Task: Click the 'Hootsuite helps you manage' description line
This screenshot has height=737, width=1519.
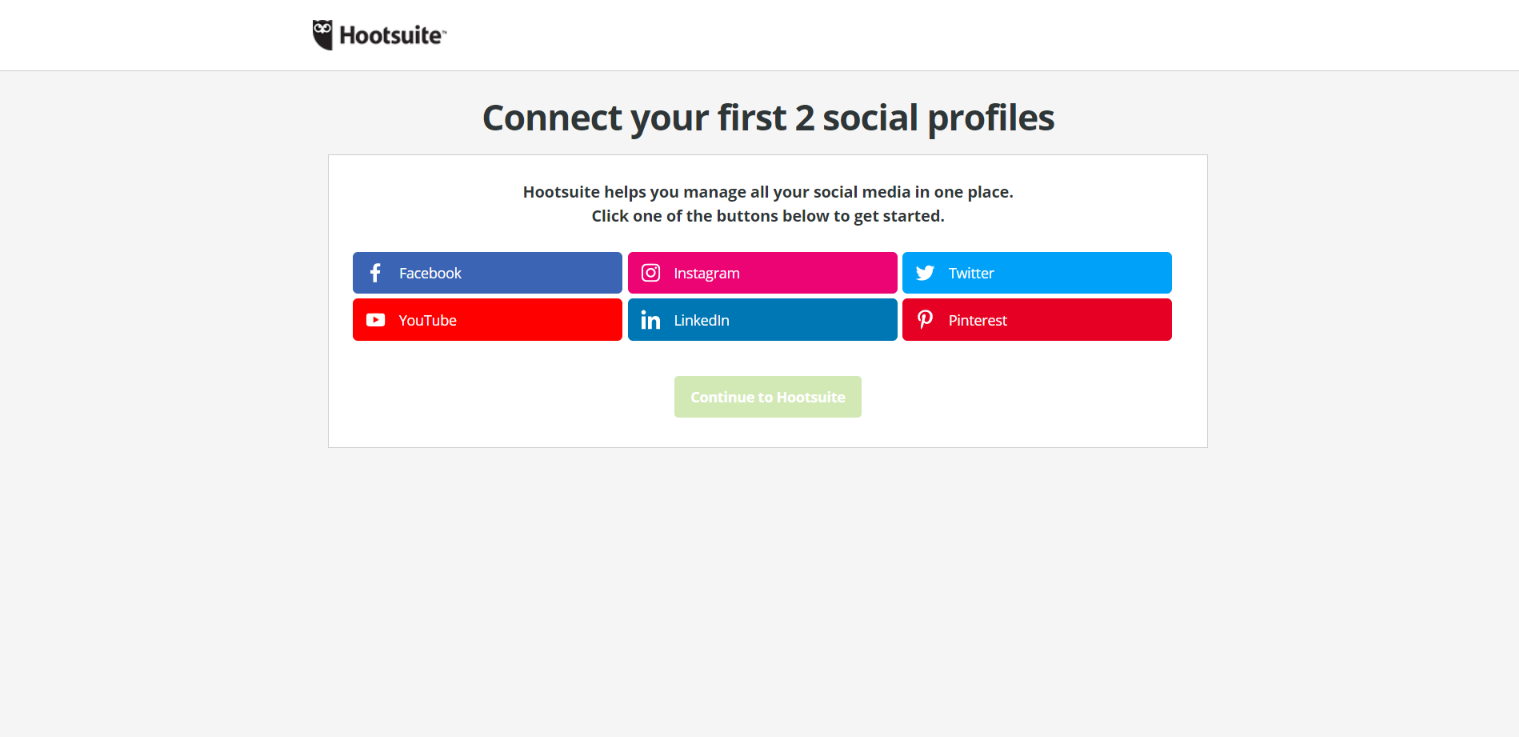Action: pos(768,191)
